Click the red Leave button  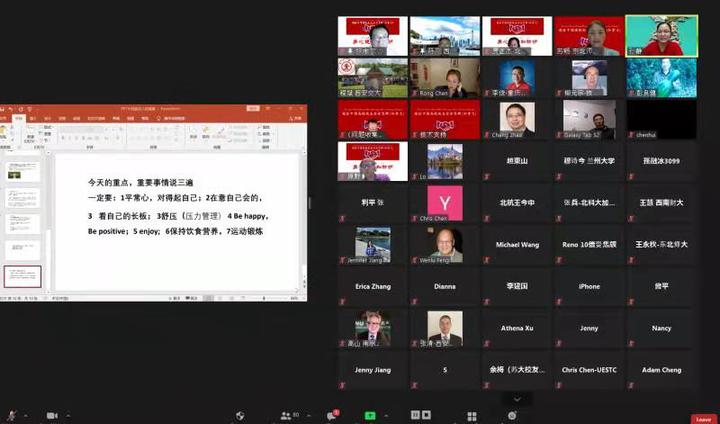click(x=704, y=419)
